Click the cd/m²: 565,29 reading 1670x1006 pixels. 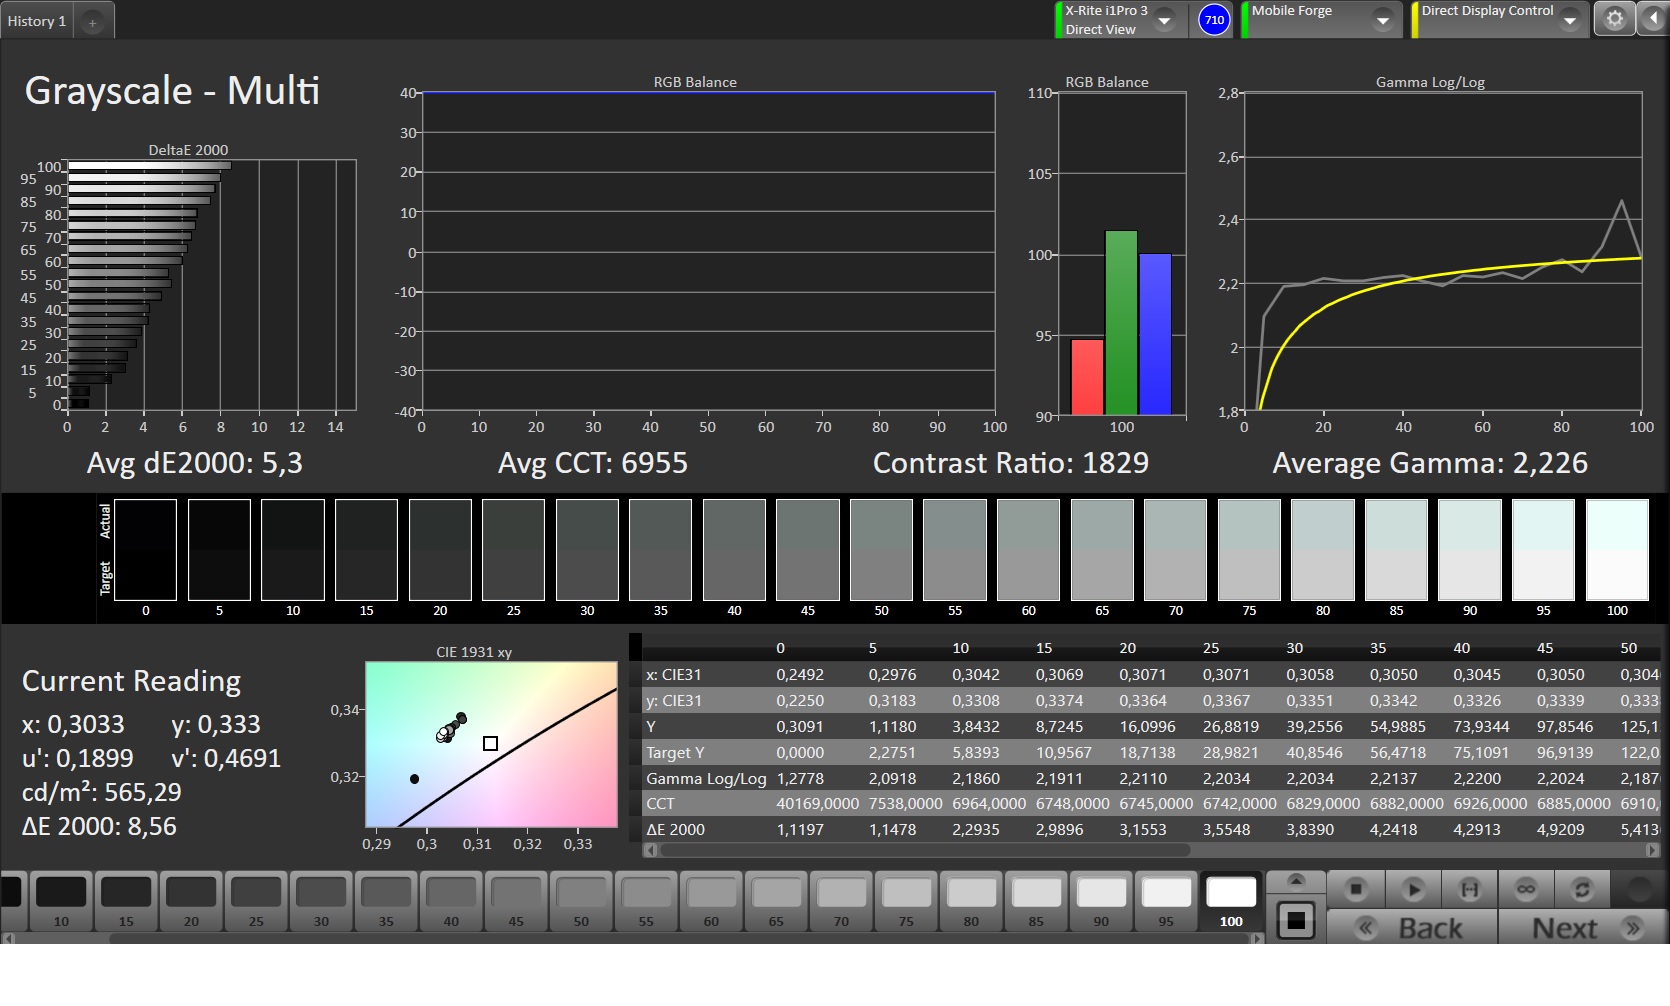102,792
